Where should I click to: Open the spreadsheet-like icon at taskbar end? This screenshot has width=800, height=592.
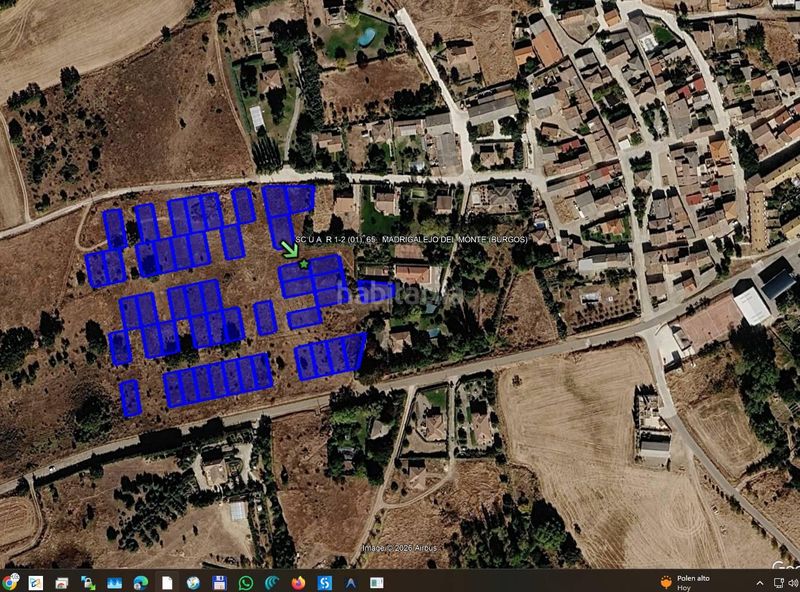(x=377, y=583)
